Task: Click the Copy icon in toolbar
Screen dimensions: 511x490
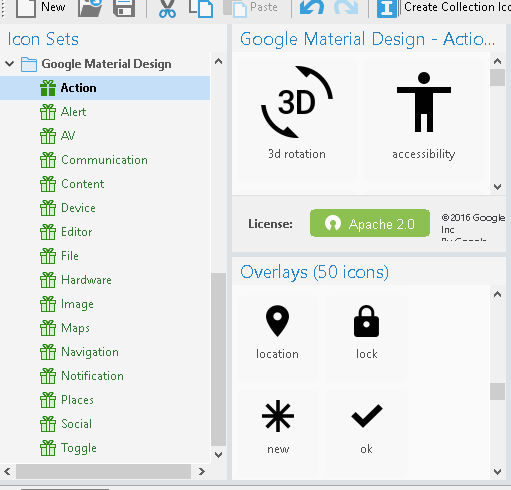Action: (201, 8)
